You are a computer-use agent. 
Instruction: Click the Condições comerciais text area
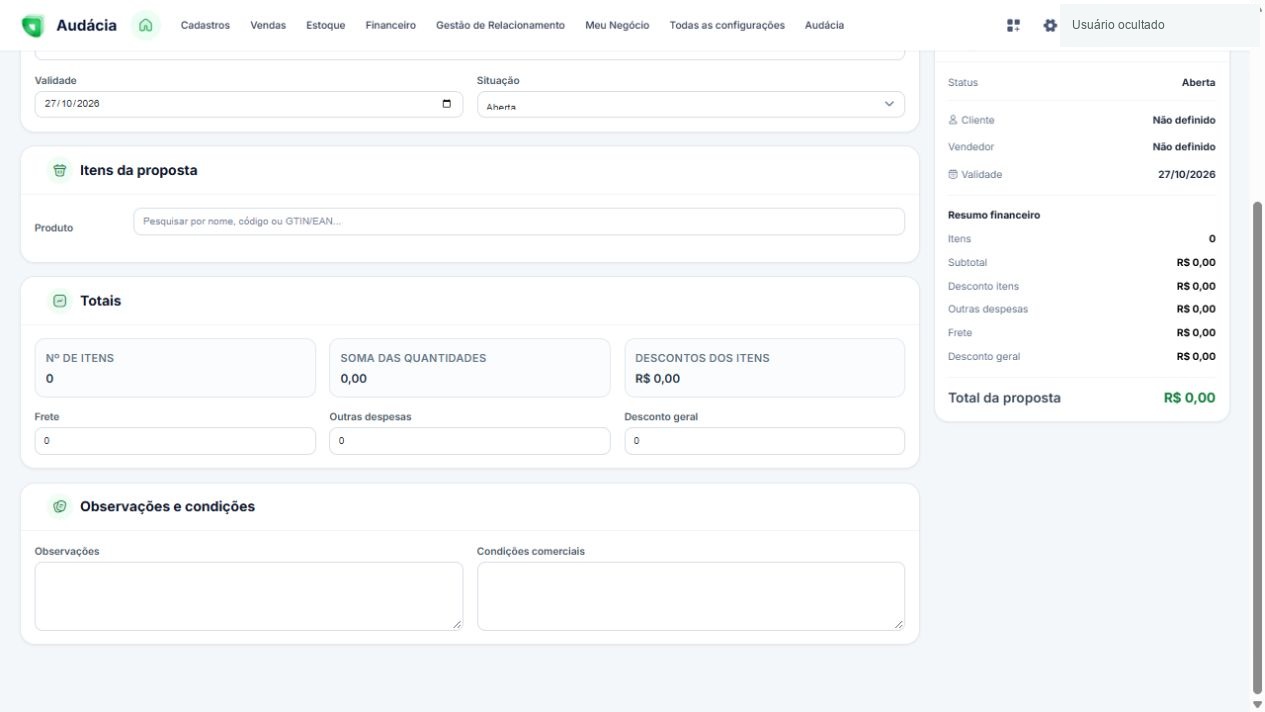coord(691,596)
